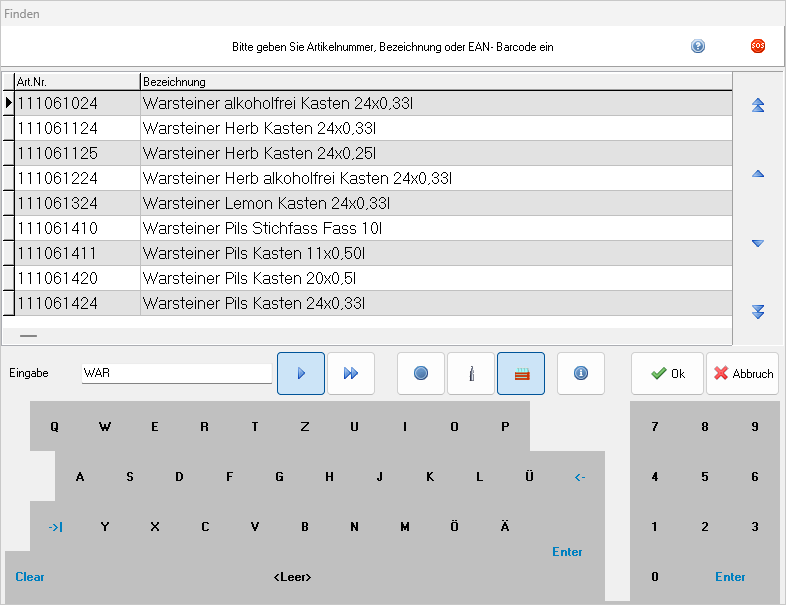Click the single-arrow search forward button
786x605 pixels.
click(301, 373)
